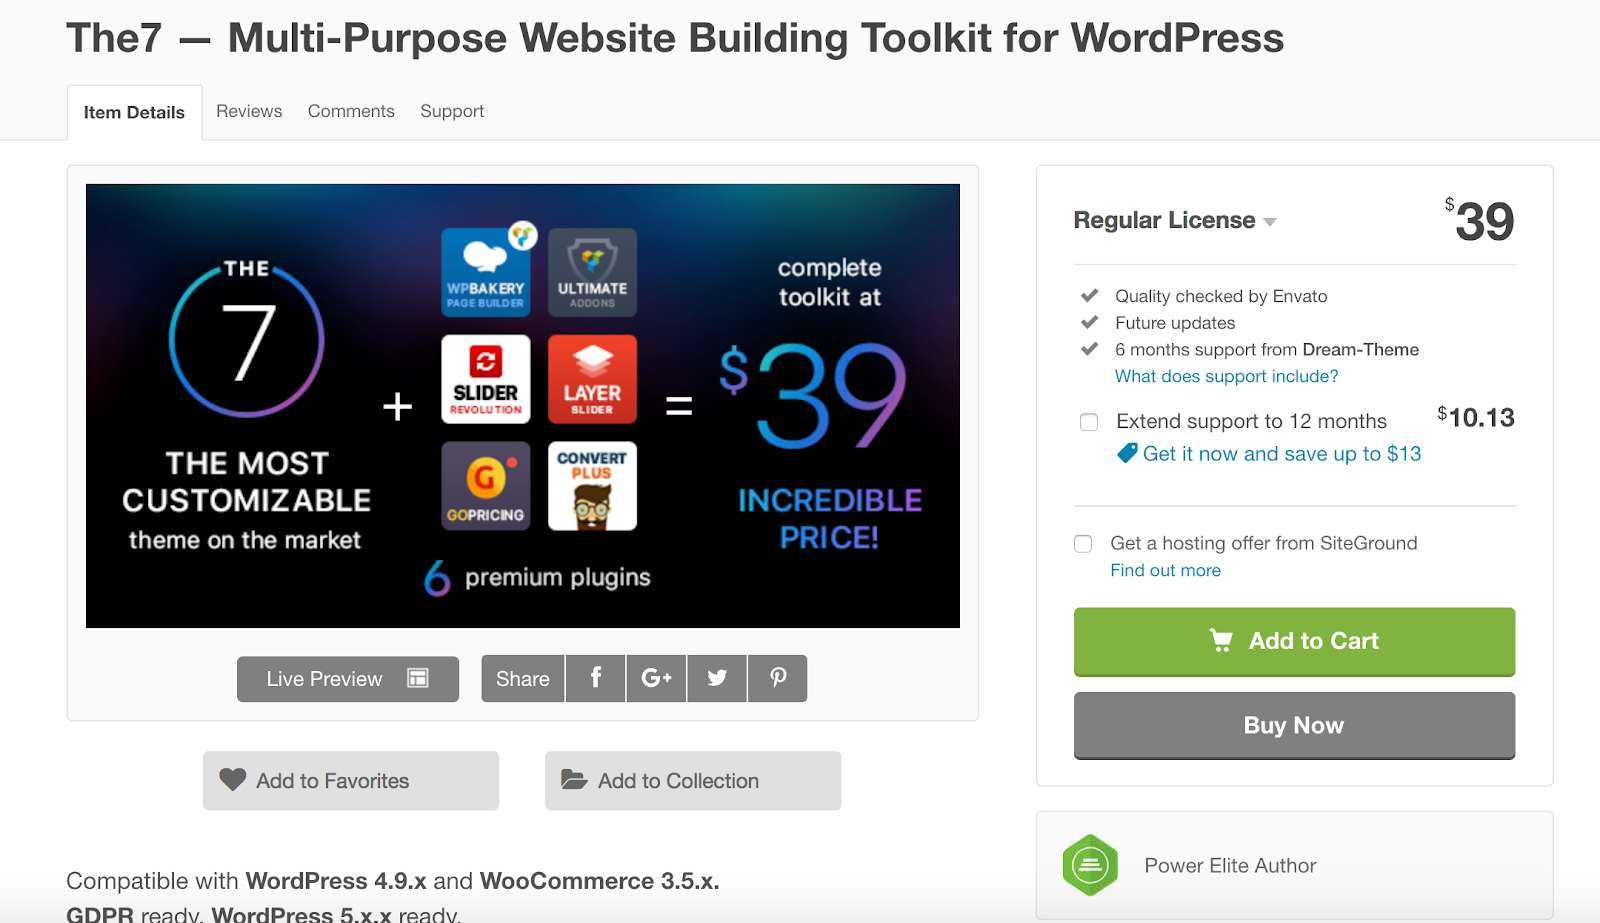Click the blue price tag savings icon

(1127, 453)
